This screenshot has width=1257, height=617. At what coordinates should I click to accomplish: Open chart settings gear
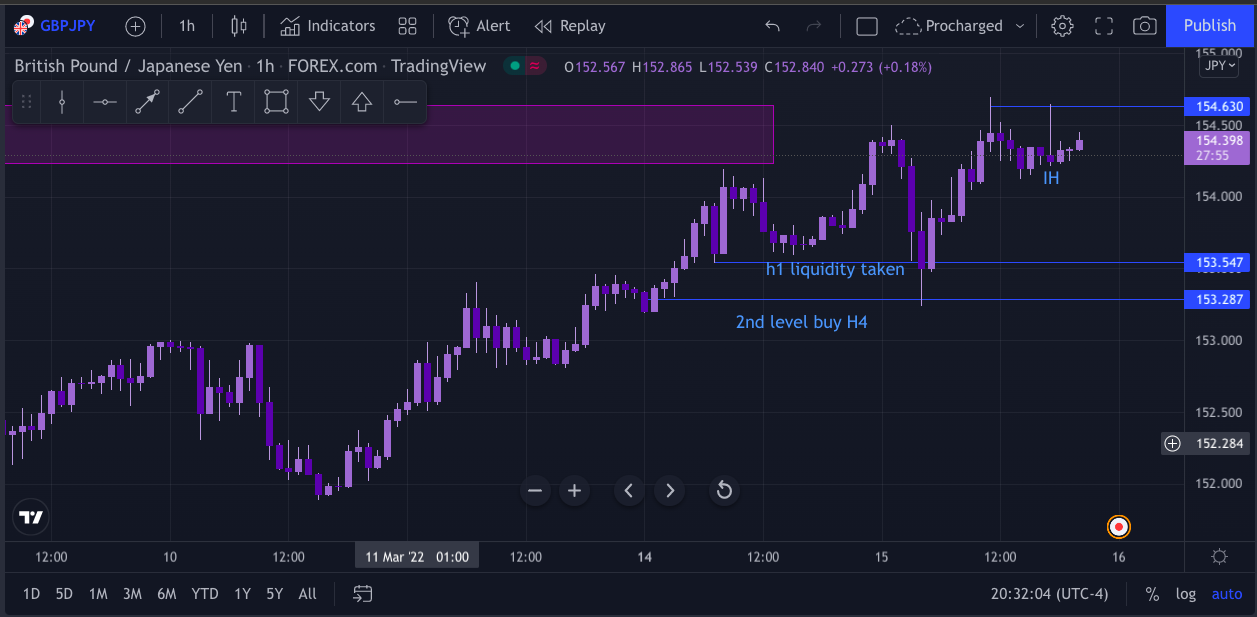(x=1063, y=26)
